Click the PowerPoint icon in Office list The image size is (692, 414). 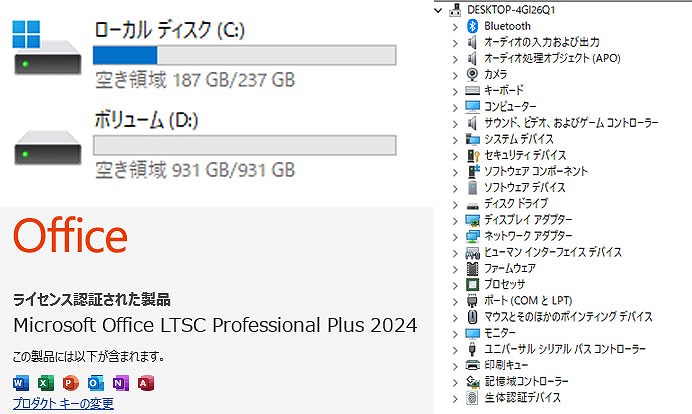click(x=70, y=384)
